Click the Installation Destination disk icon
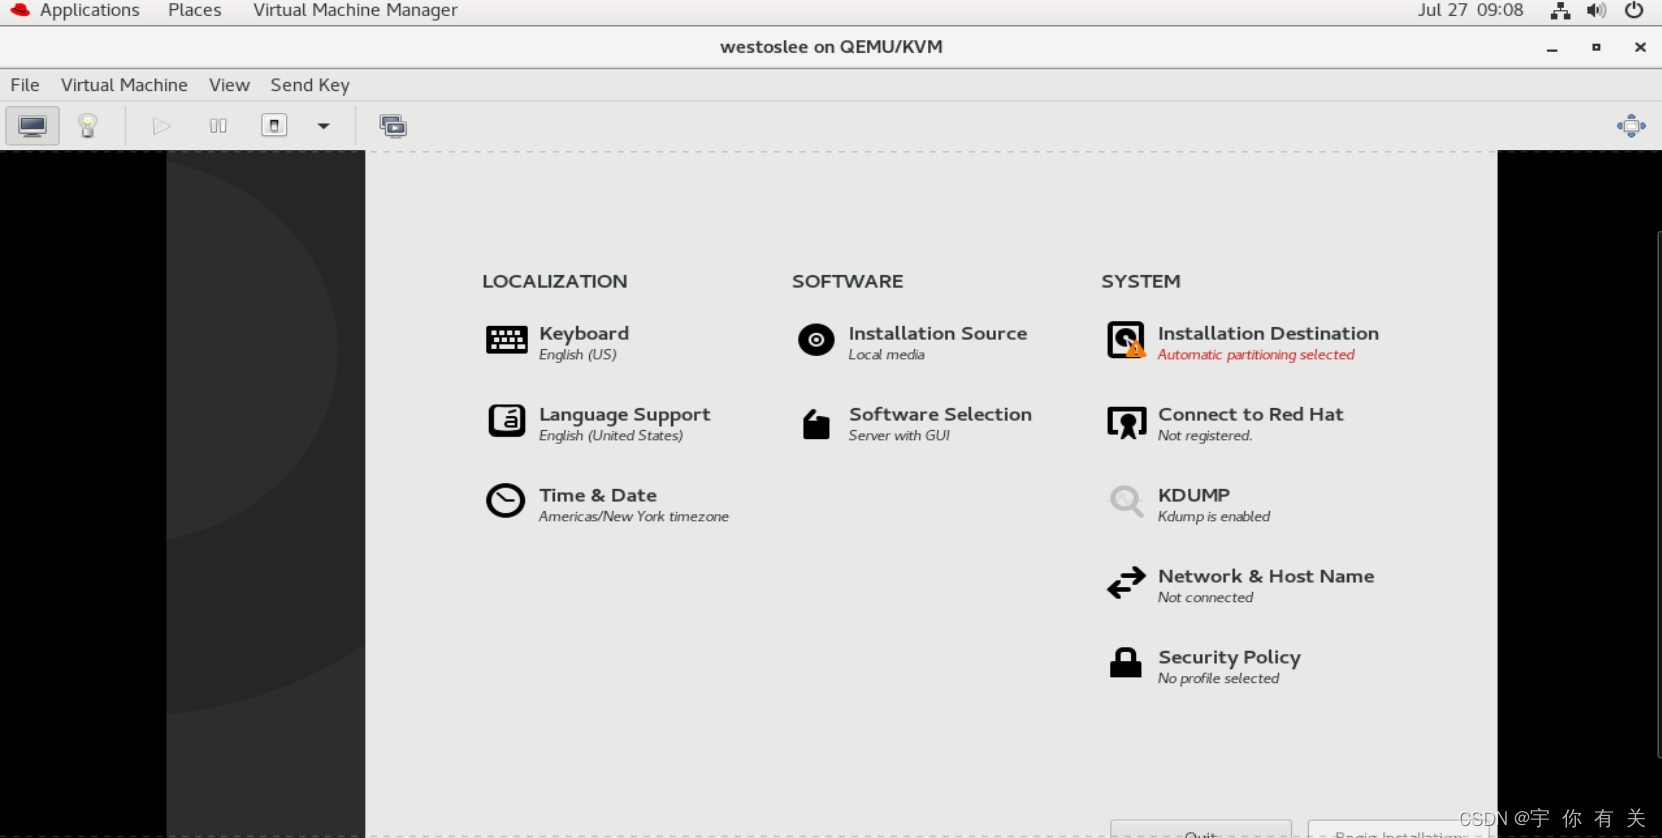This screenshot has width=1662, height=838. tap(1126, 340)
